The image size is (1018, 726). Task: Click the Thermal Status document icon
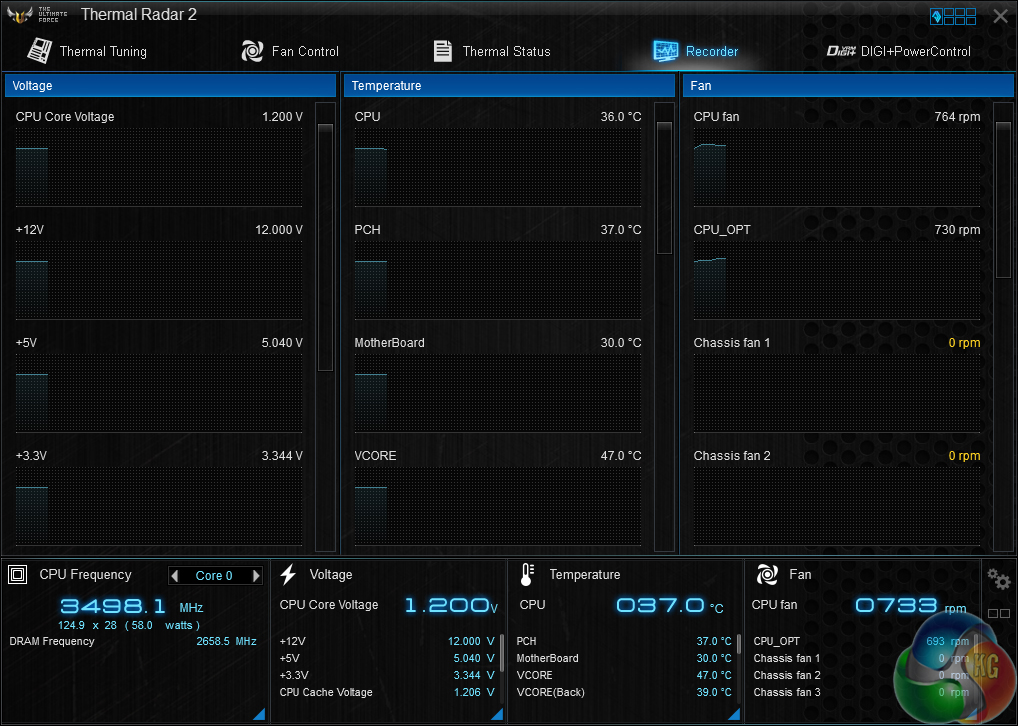(x=442, y=51)
